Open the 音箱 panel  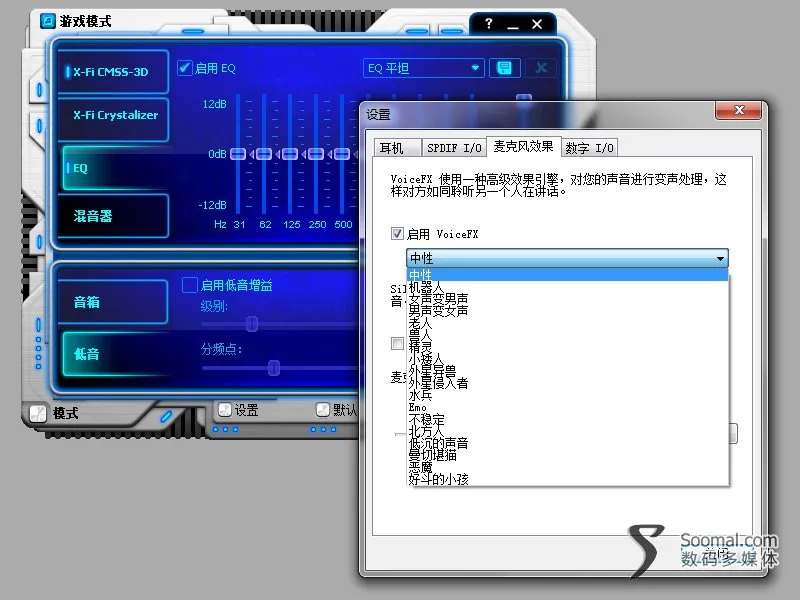click(x=113, y=302)
